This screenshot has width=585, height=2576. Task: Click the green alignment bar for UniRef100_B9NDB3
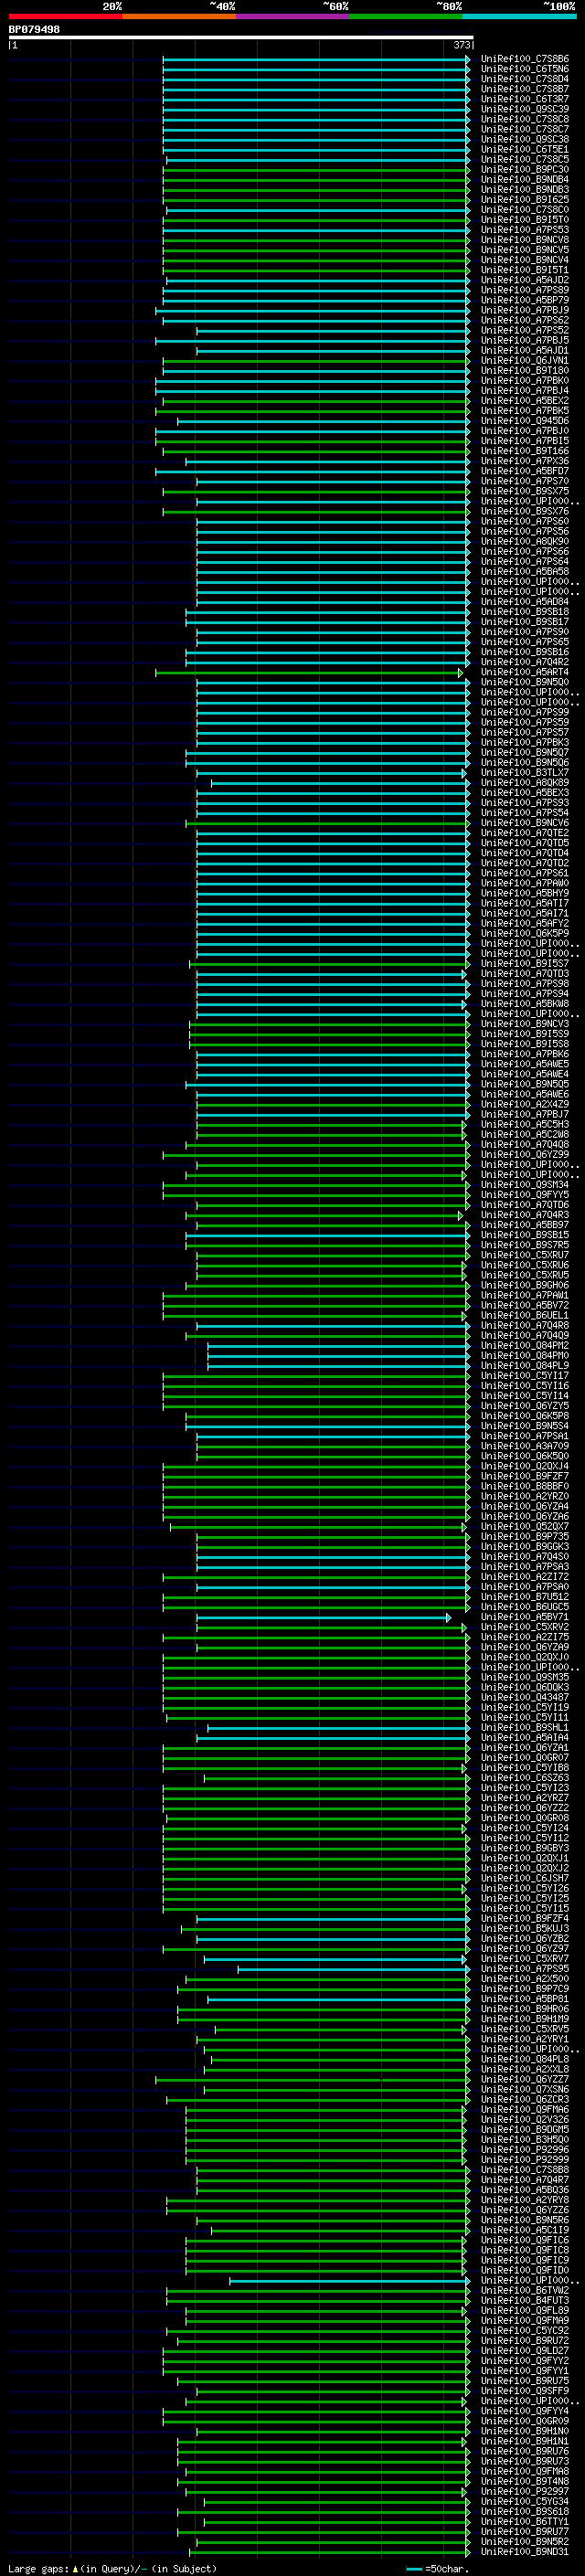(316, 190)
